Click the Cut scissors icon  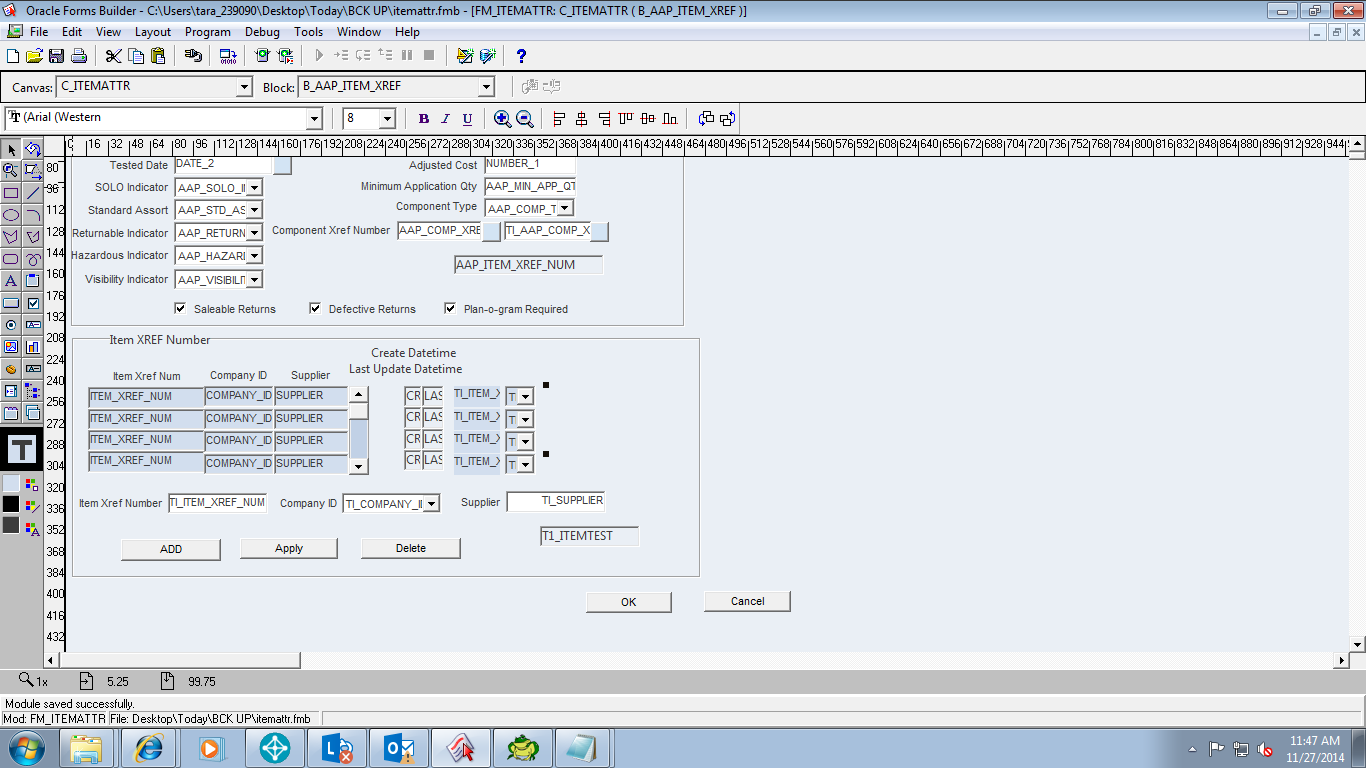point(113,56)
